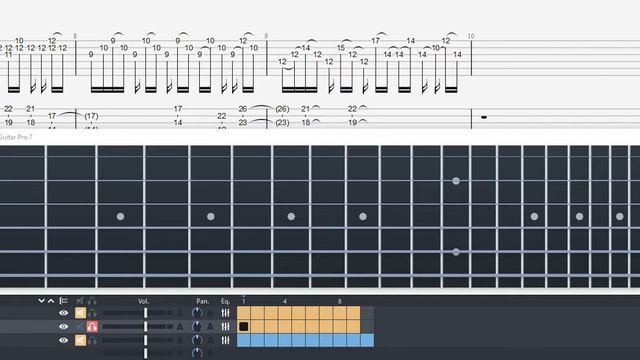Select black cursor cell in second track bar 1
This screenshot has height=360, width=640.
pos(244,327)
